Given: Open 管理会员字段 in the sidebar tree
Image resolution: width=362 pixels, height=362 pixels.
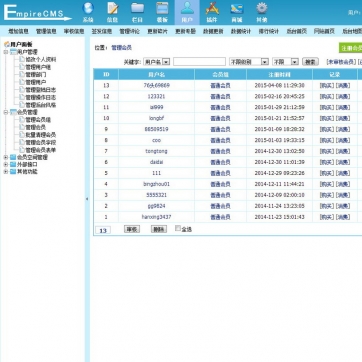Looking at the screenshot, I should (x=41, y=143).
